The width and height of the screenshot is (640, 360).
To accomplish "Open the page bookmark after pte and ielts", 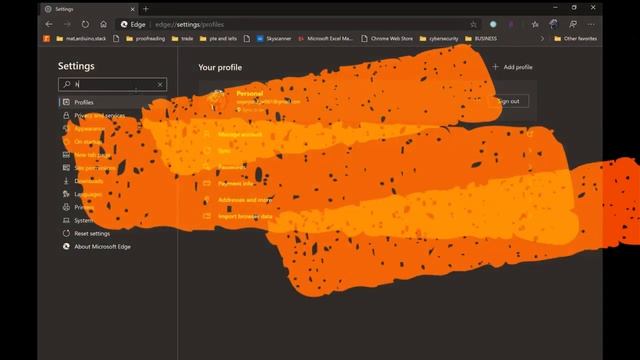I will (247, 38).
